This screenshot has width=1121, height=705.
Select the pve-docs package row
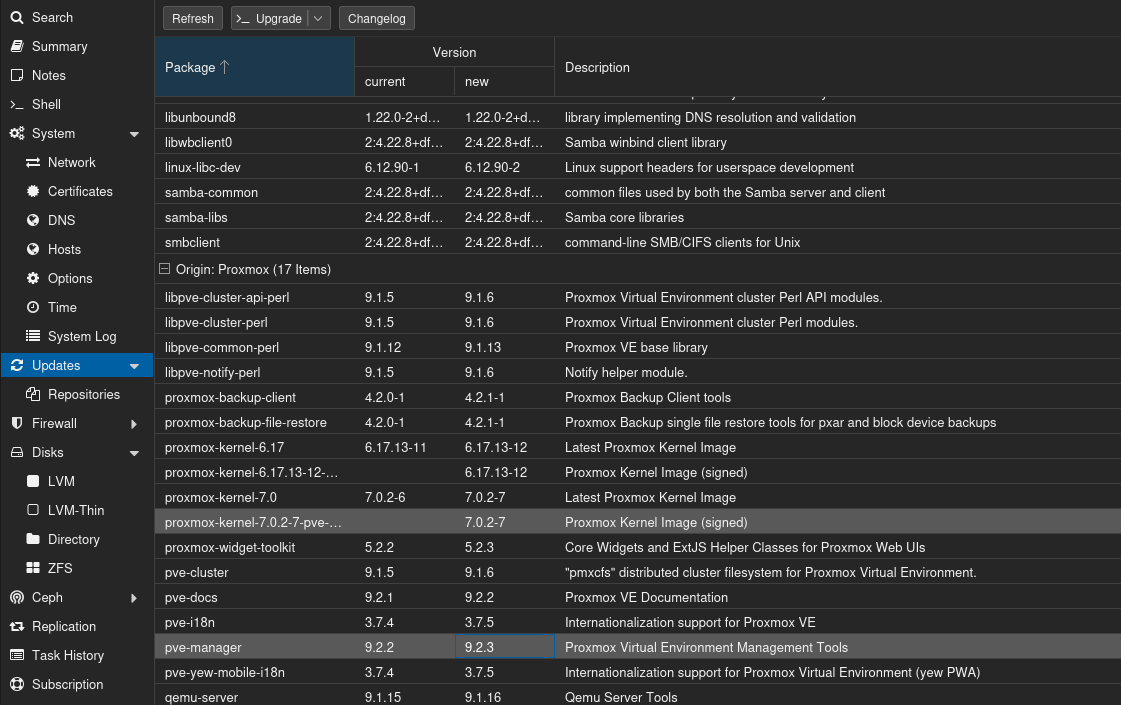(638, 597)
